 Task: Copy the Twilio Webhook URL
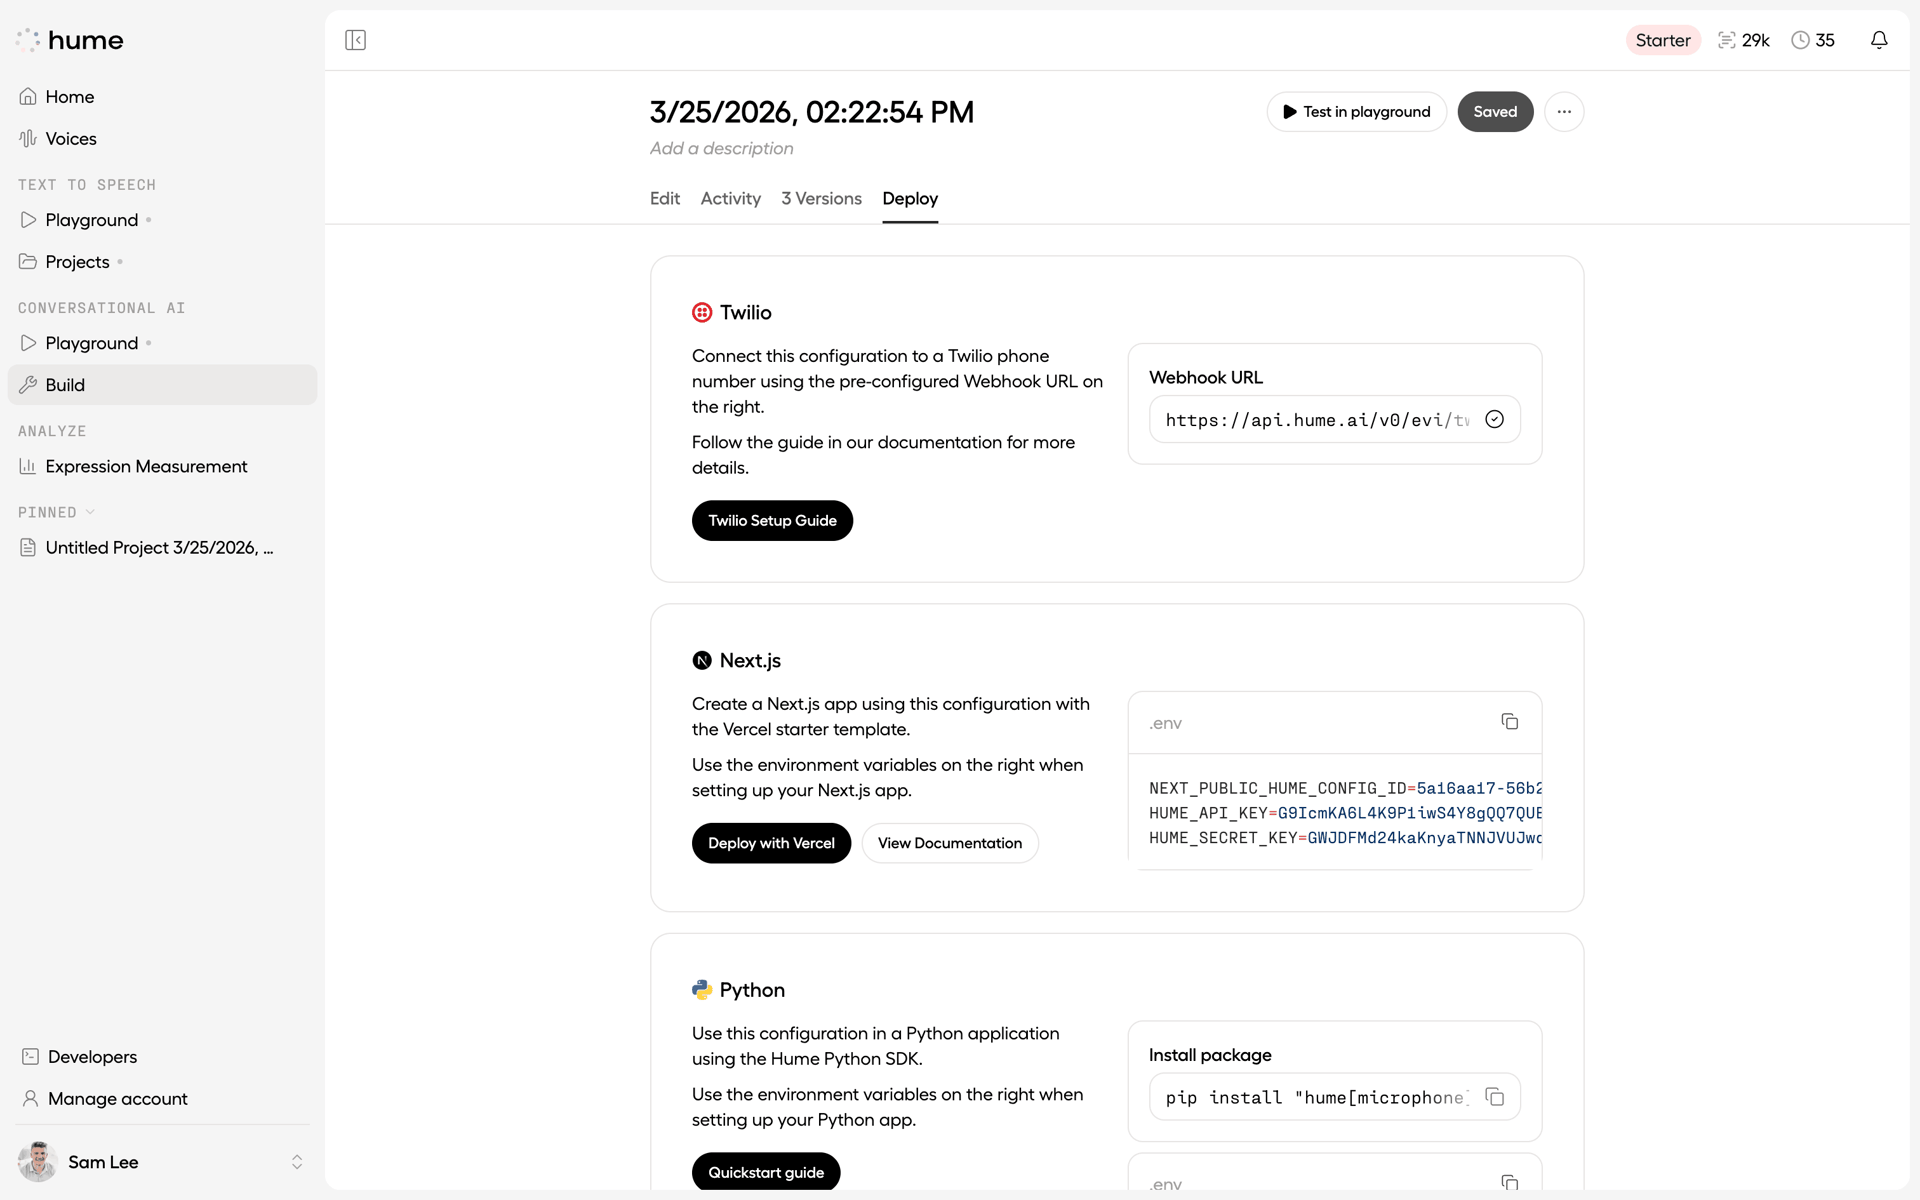pyautogui.click(x=1494, y=419)
